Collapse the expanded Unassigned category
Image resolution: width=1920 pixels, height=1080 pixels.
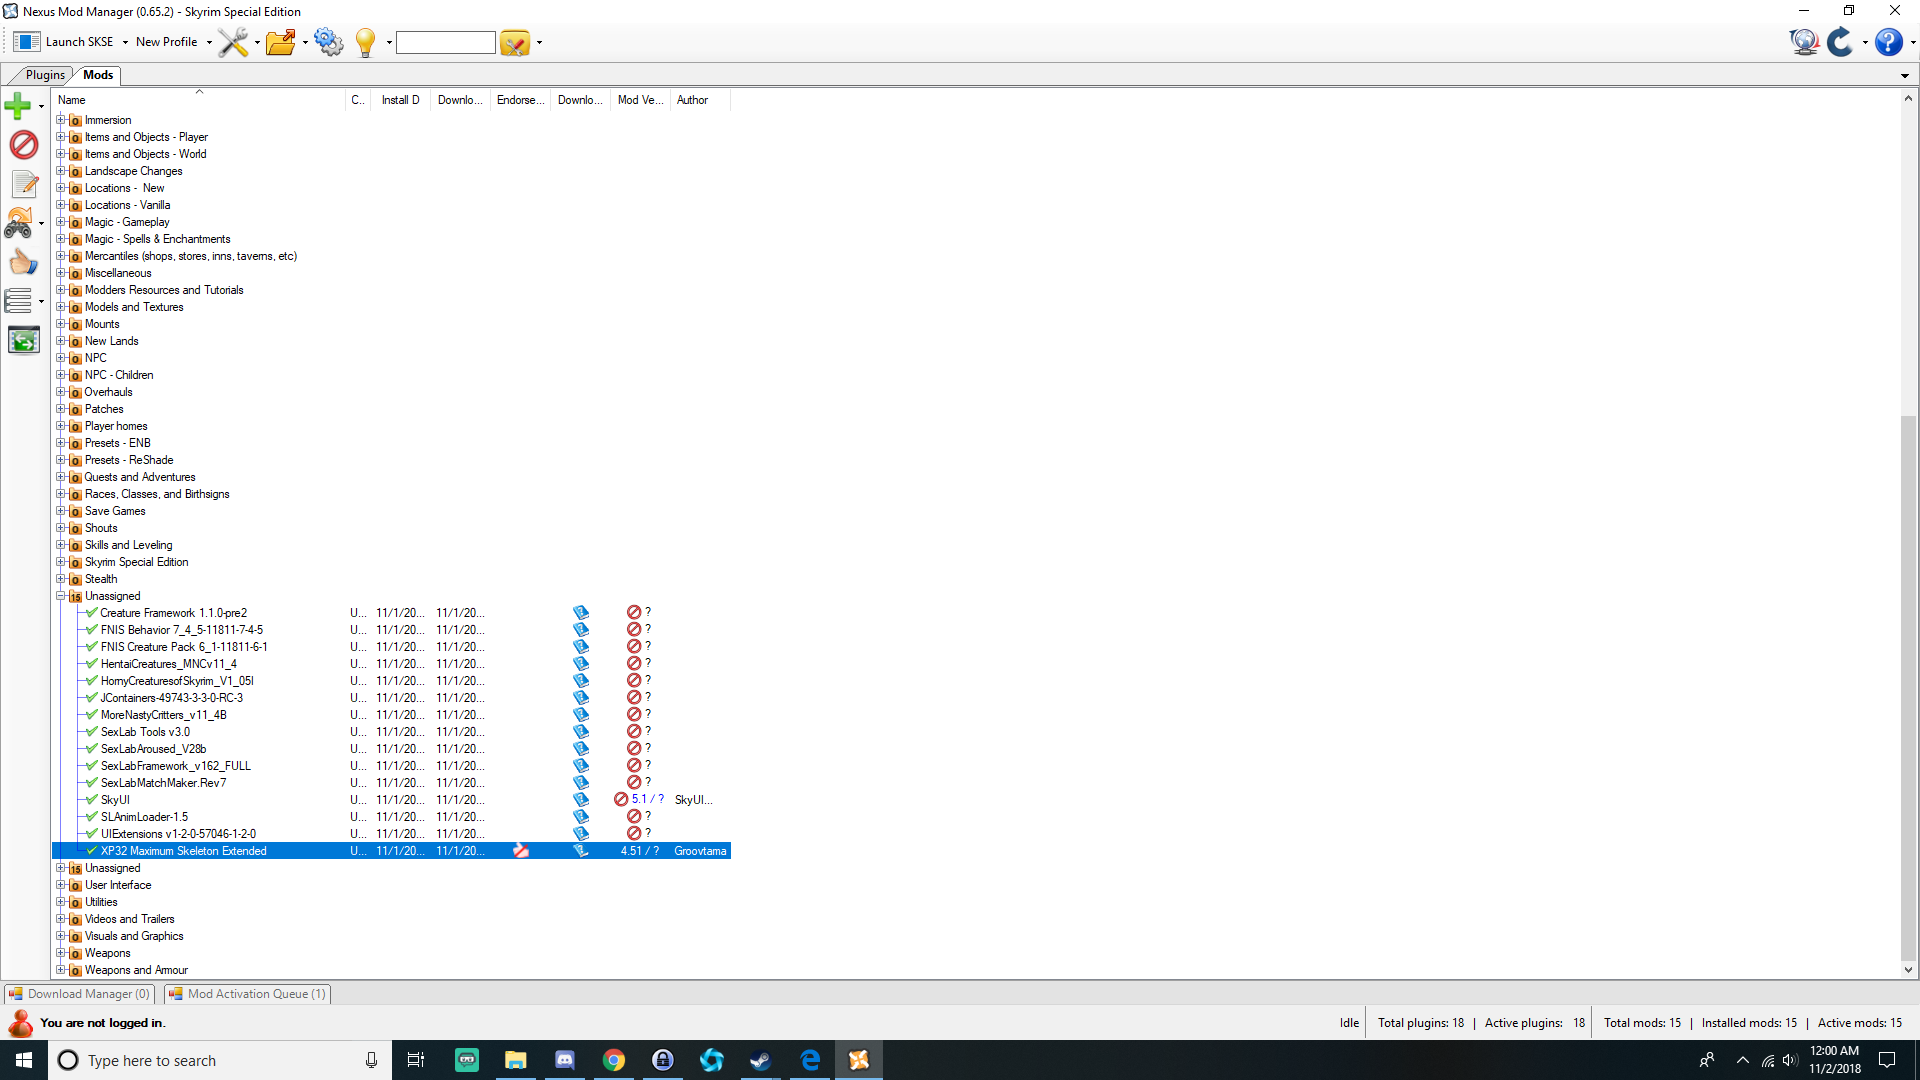(x=60, y=596)
